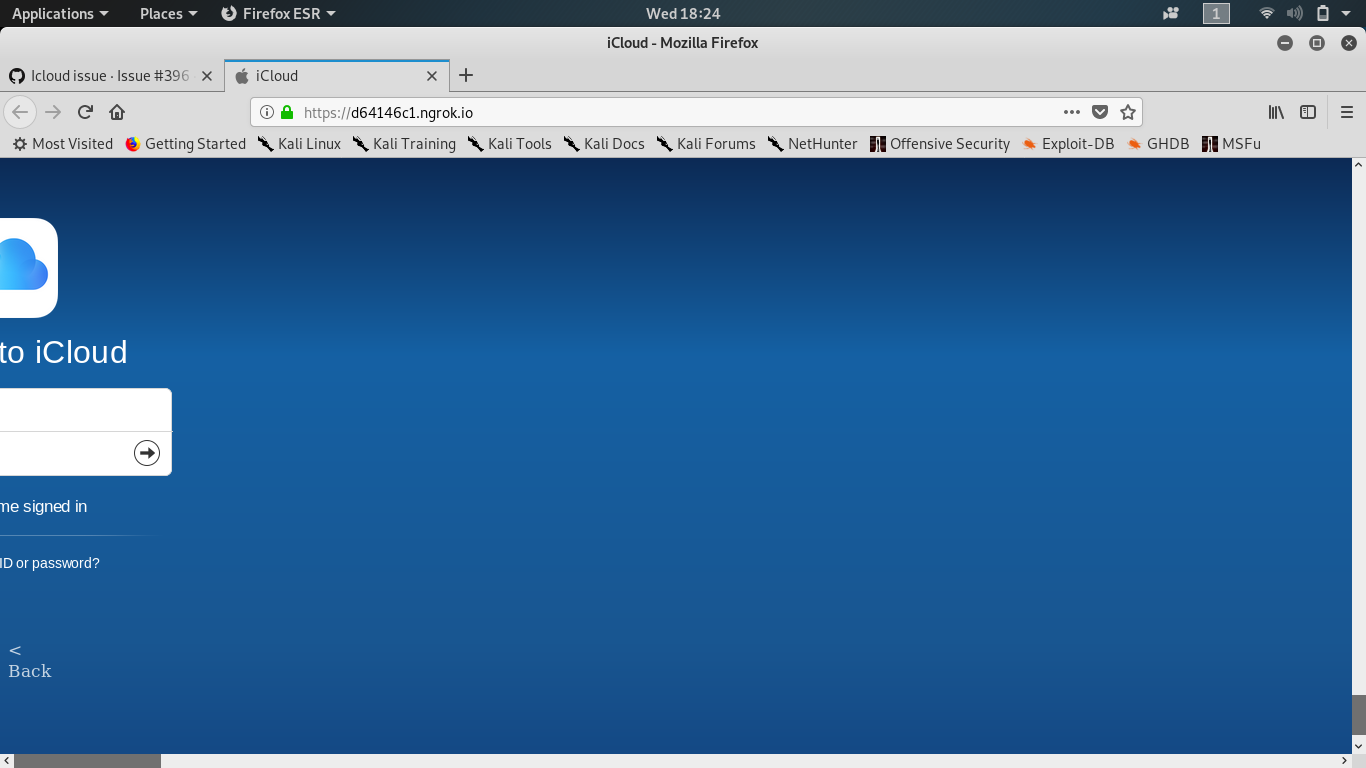Open the Applications menu
The height and width of the screenshot is (768, 1366).
pyautogui.click(x=60, y=13)
